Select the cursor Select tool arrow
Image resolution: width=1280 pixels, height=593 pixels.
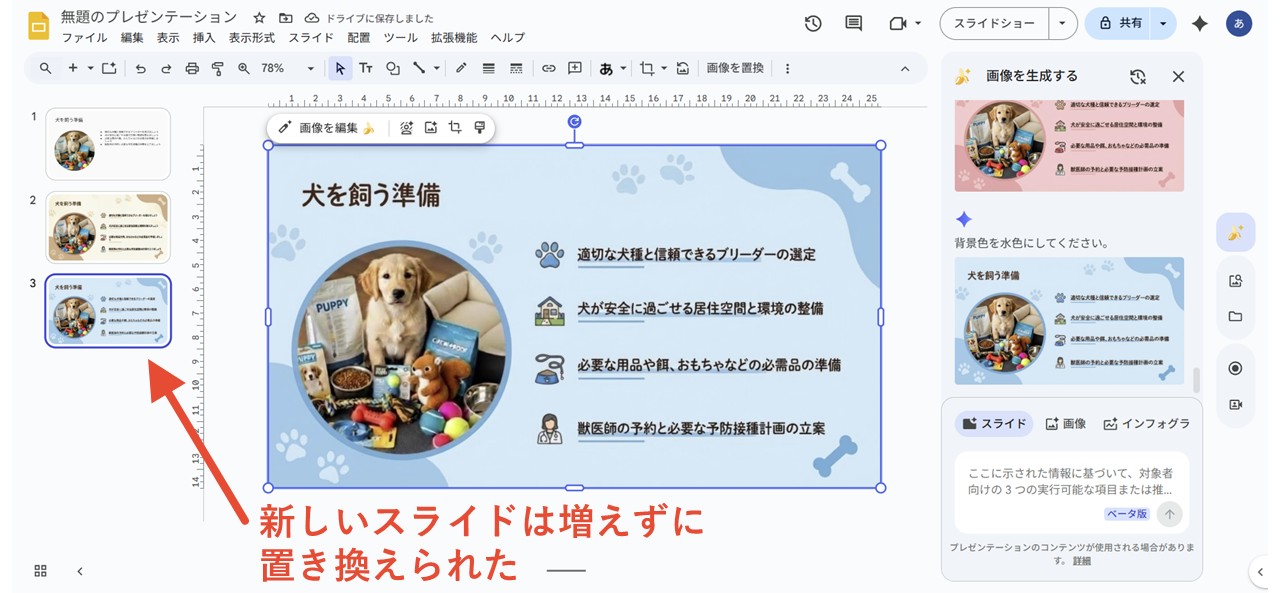(x=341, y=68)
